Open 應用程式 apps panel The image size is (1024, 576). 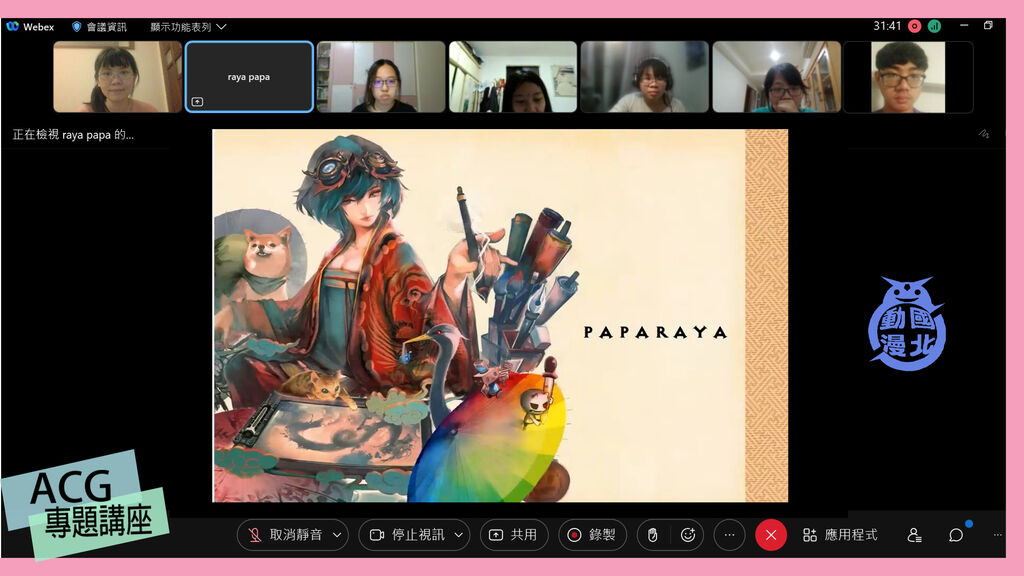840,535
